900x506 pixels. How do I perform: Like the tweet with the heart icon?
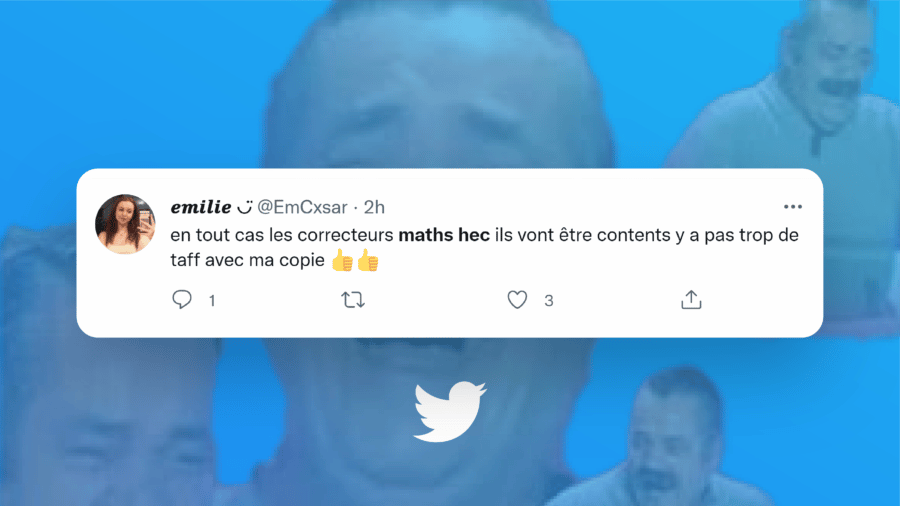[517, 299]
